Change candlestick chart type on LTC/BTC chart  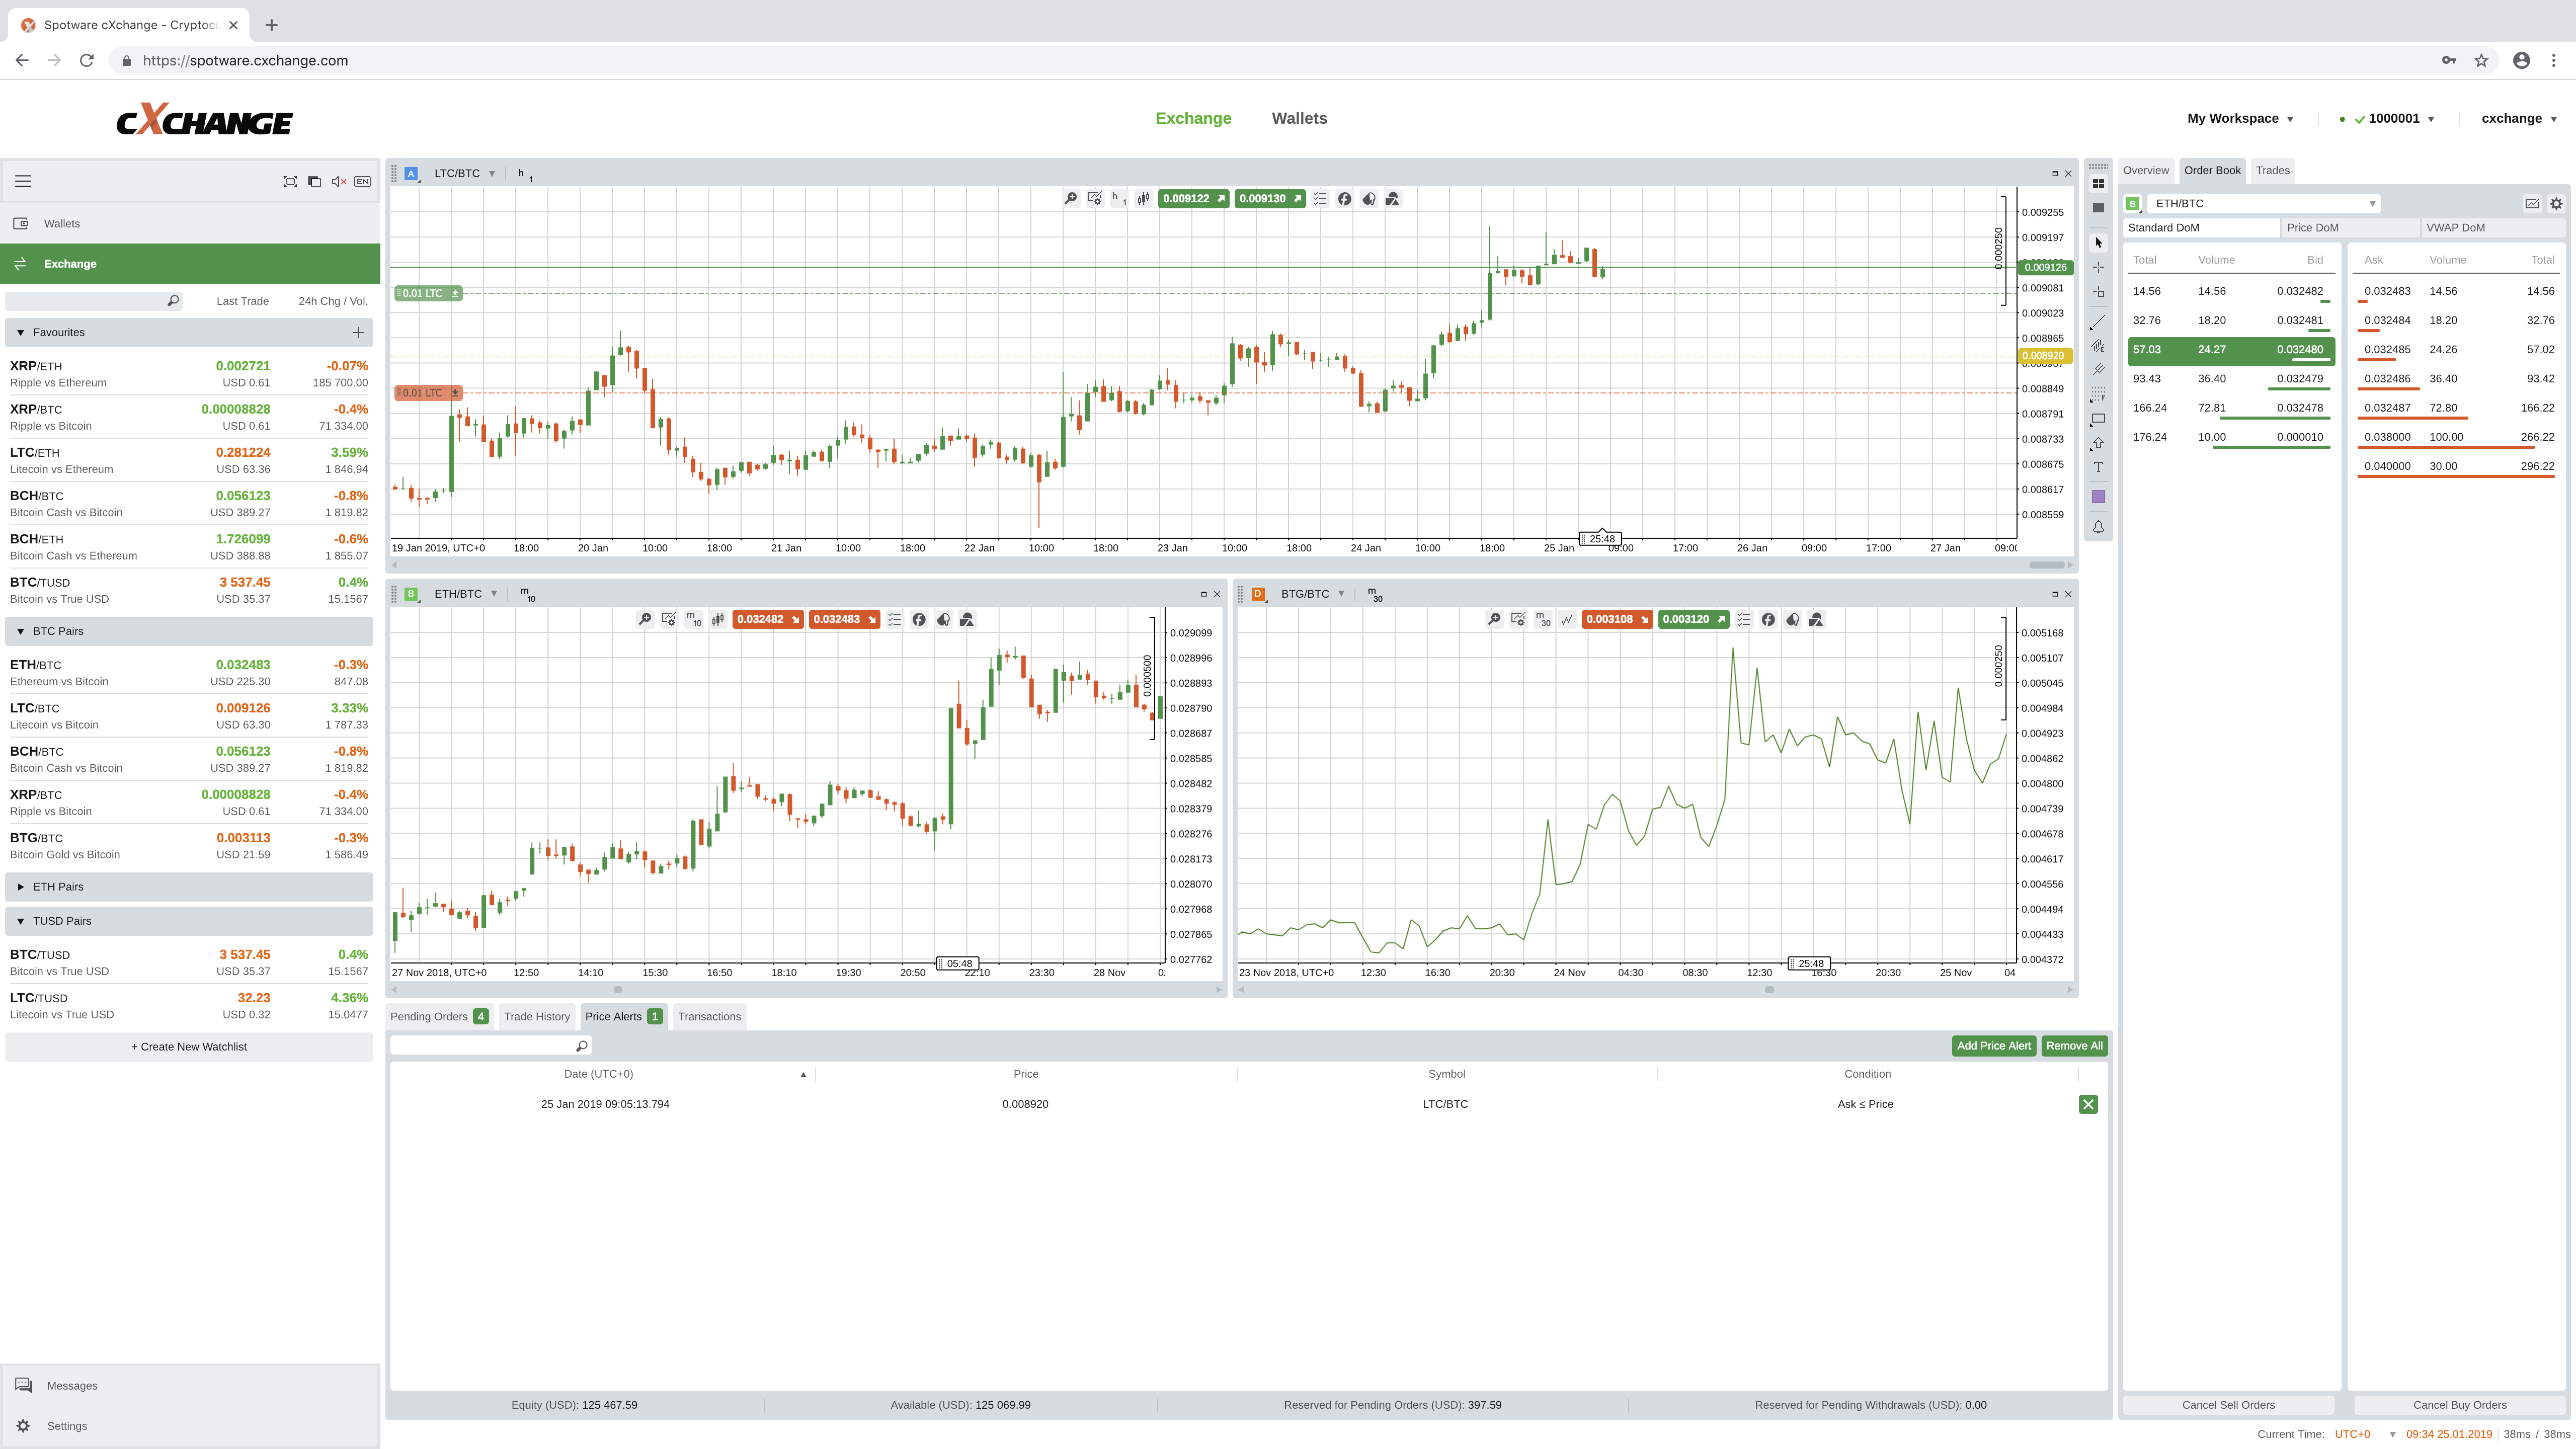click(1143, 199)
